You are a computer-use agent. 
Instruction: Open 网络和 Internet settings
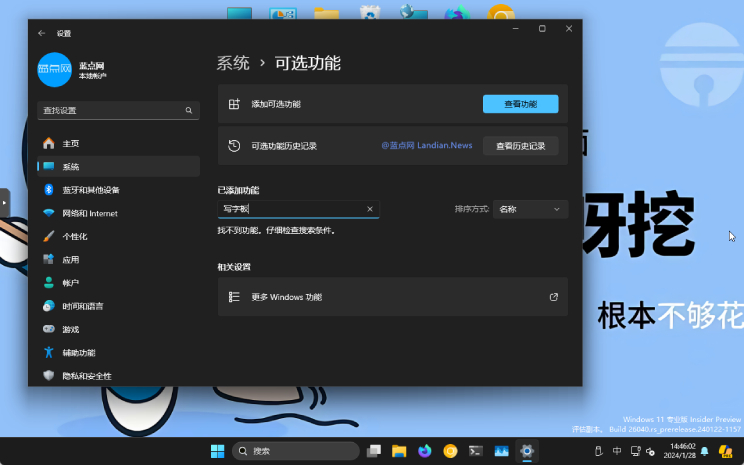click(89, 213)
